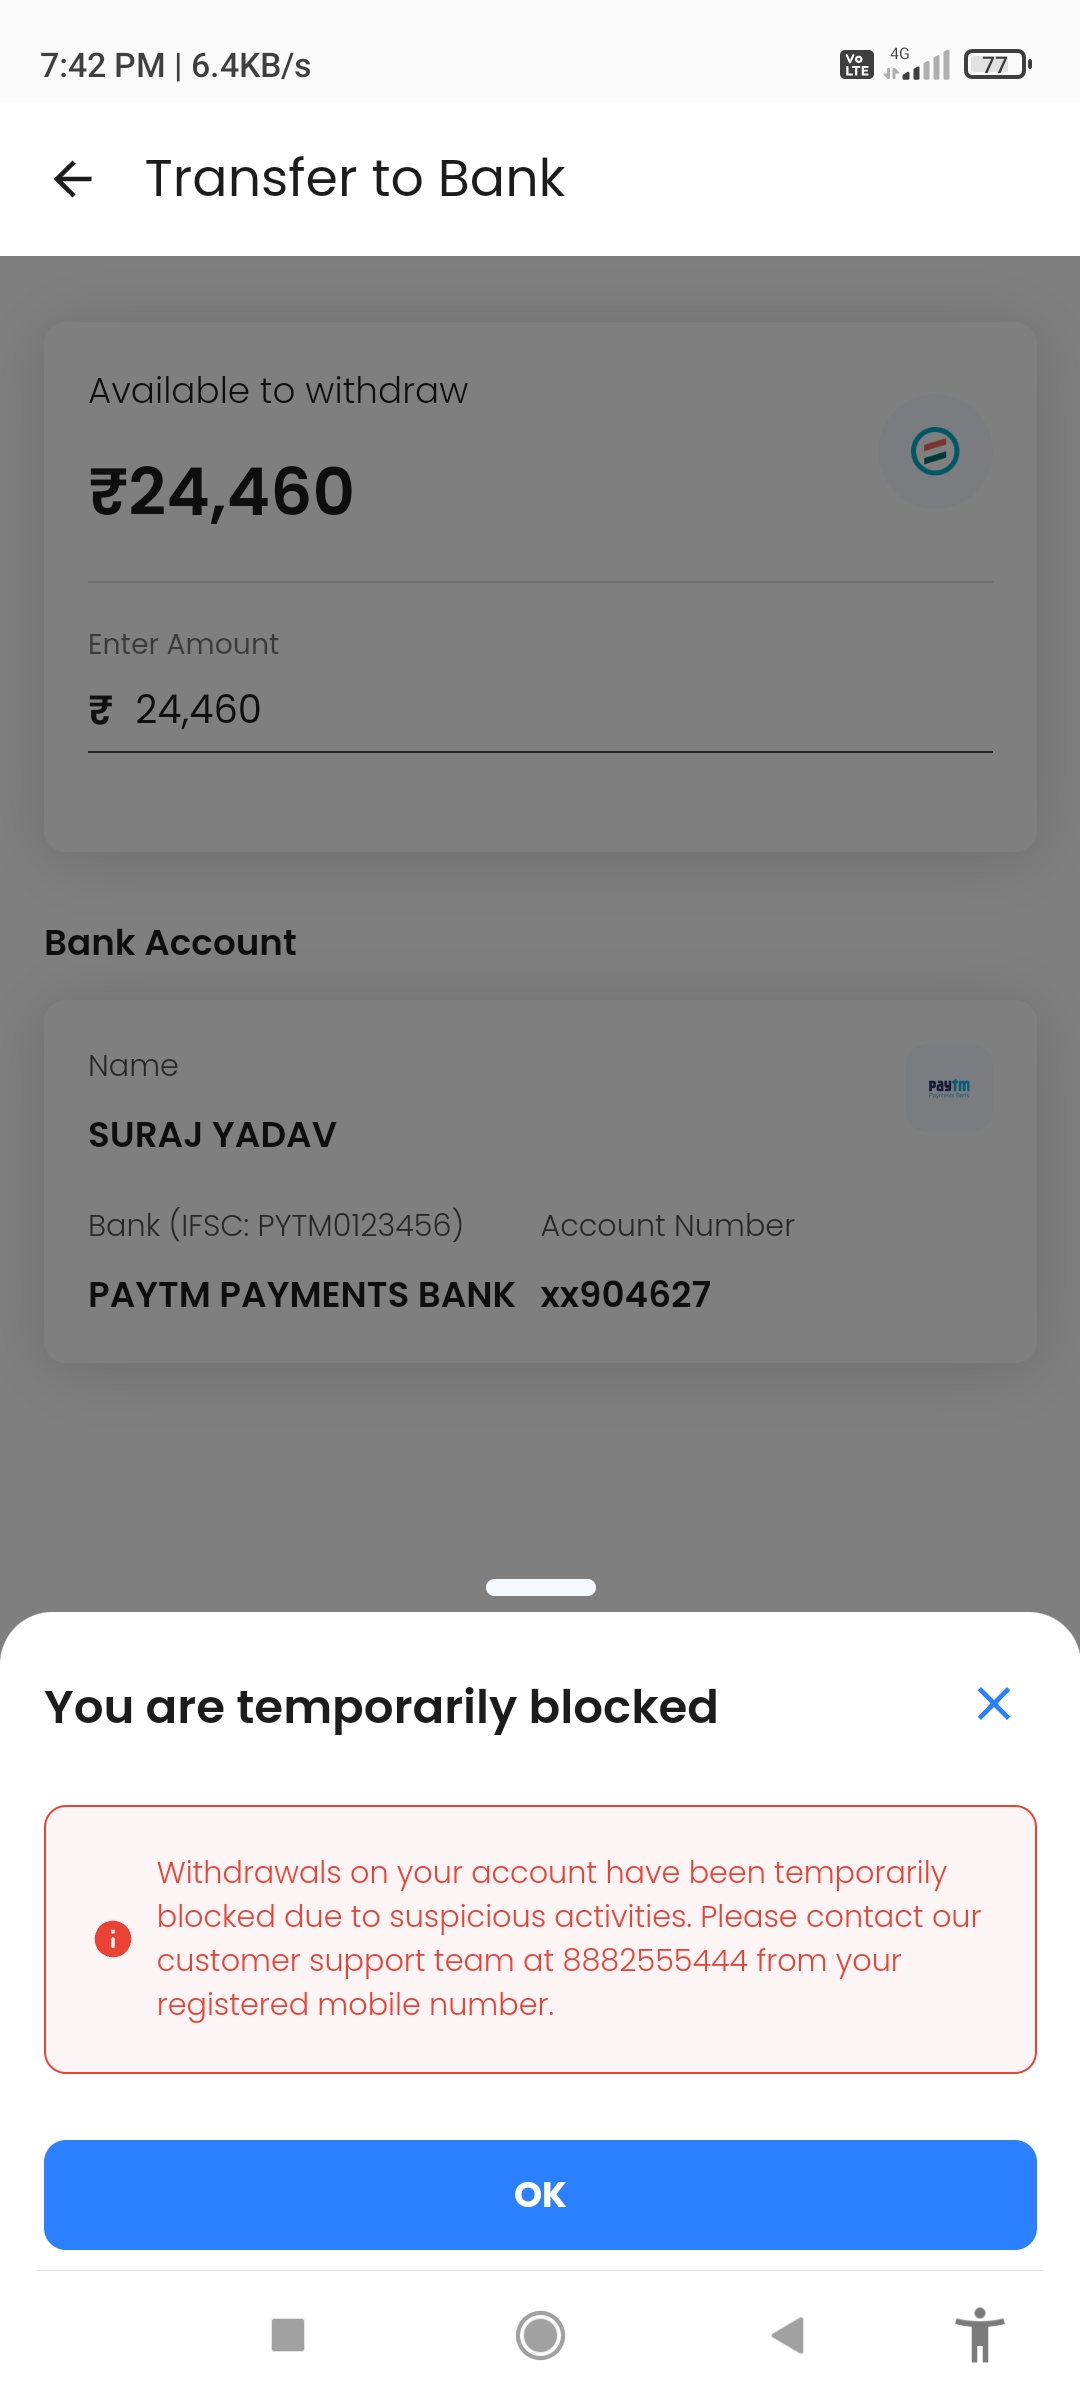Tap the SURAJ YADAV account name
This screenshot has height=2400, width=1080.
click(212, 1135)
